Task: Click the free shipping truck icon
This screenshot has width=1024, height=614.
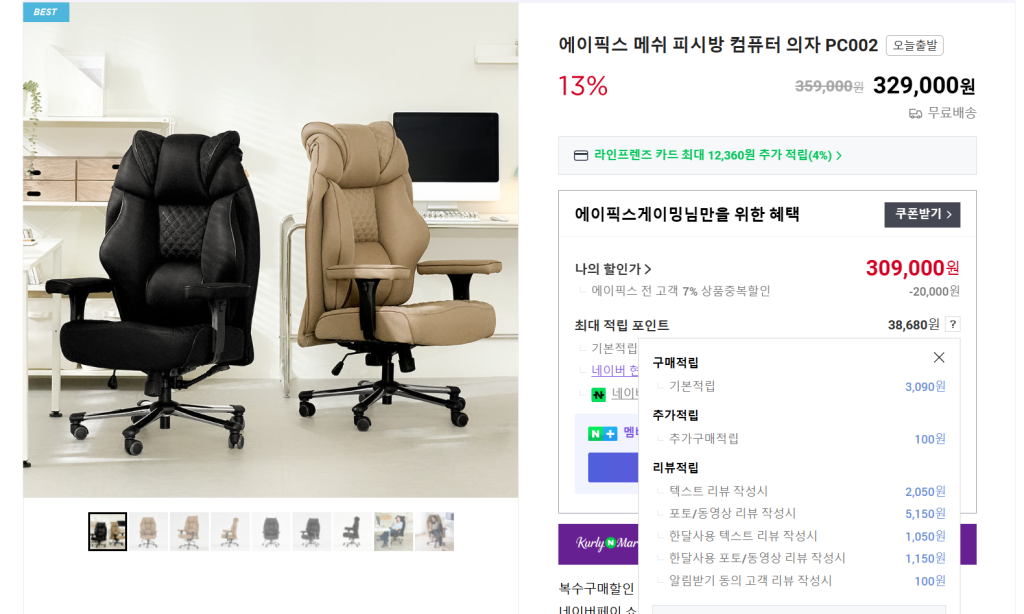Action: tap(916, 114)
